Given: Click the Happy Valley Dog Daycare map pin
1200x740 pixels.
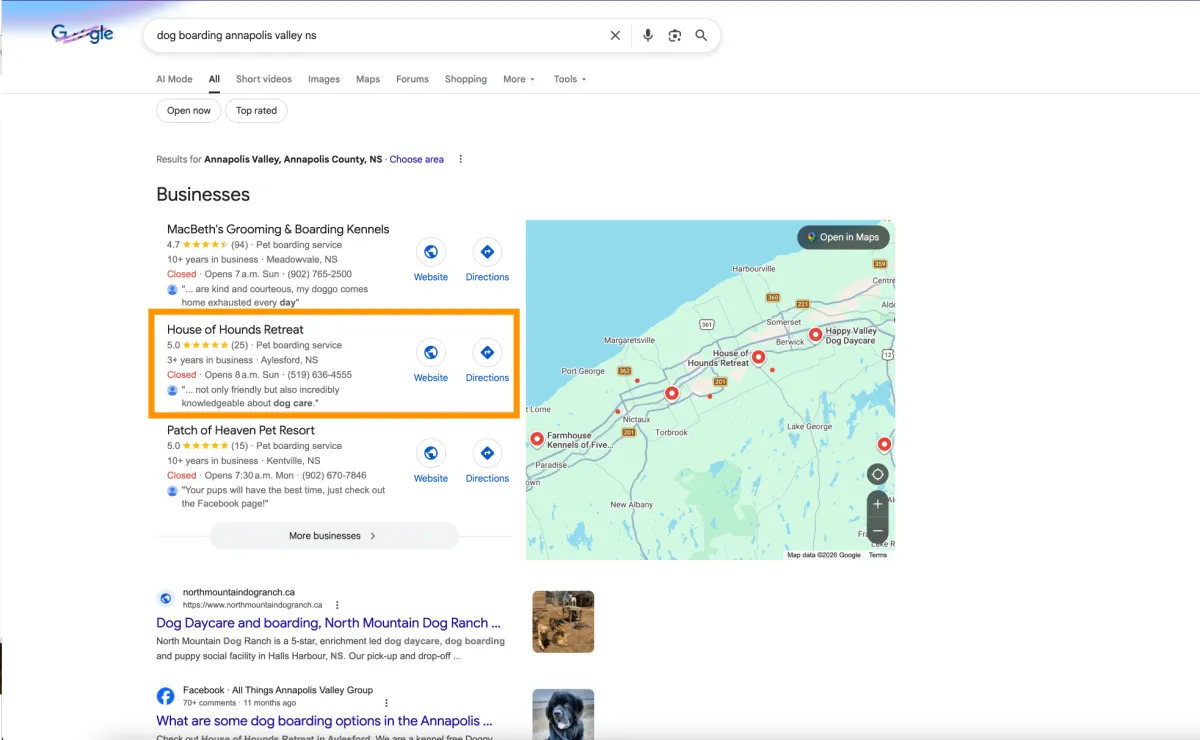Looking at the screenshot, I should [815, 334].
